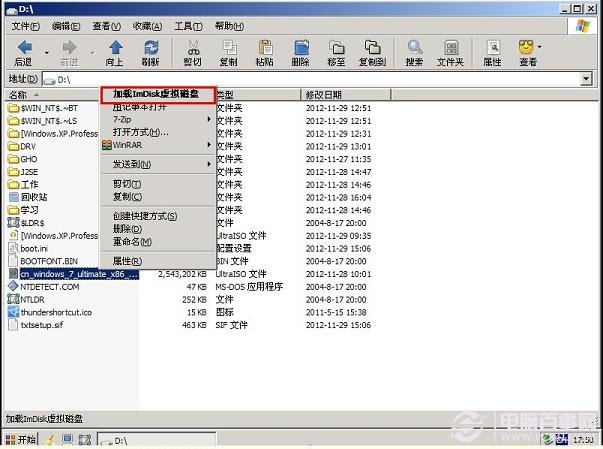Choose 加载ImDisk虚拟磁盘 in context menu
Image resolution: width=603 pixels, height=449 pixels.
(x=158, y=95)
